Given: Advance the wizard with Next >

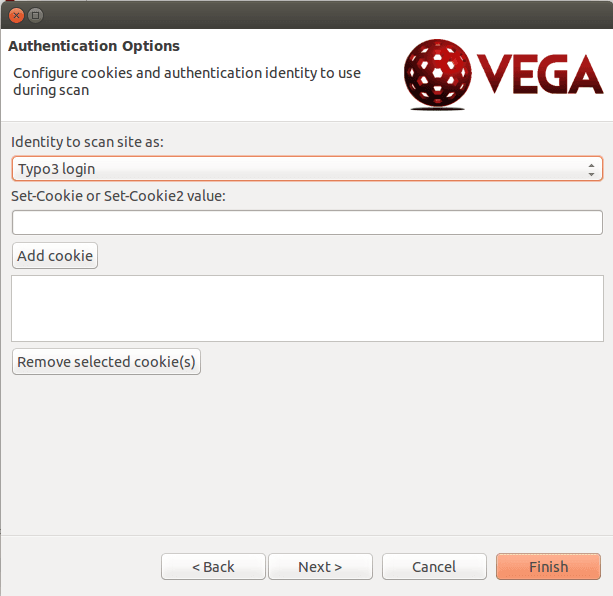Looking at the screenshot, I should point(320,566).
